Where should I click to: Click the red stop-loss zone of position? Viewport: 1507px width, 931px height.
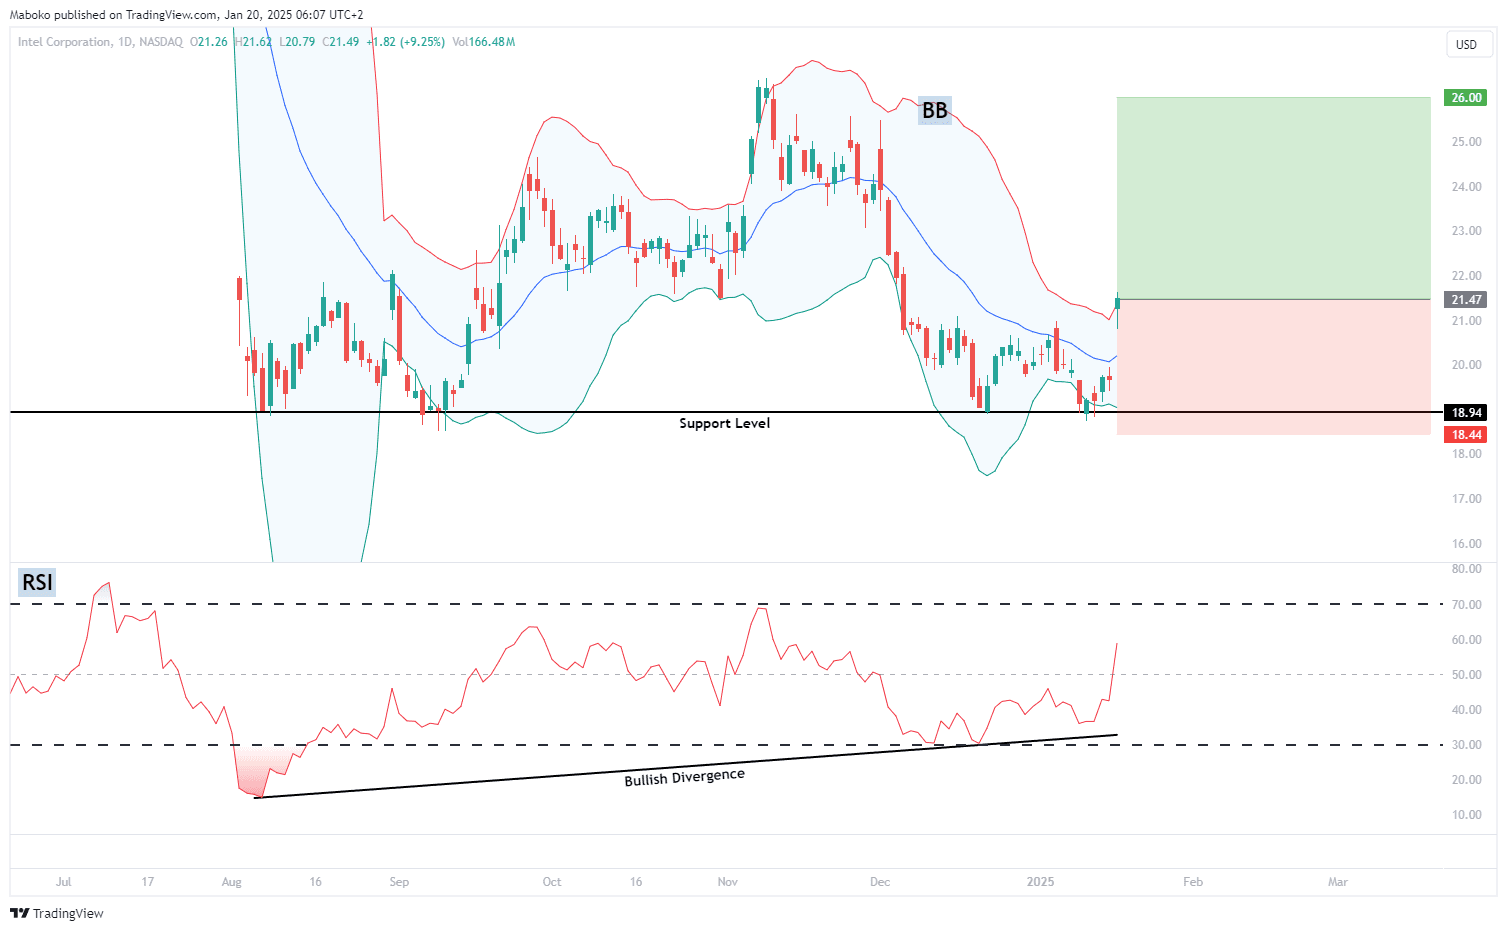[1273, 367]
